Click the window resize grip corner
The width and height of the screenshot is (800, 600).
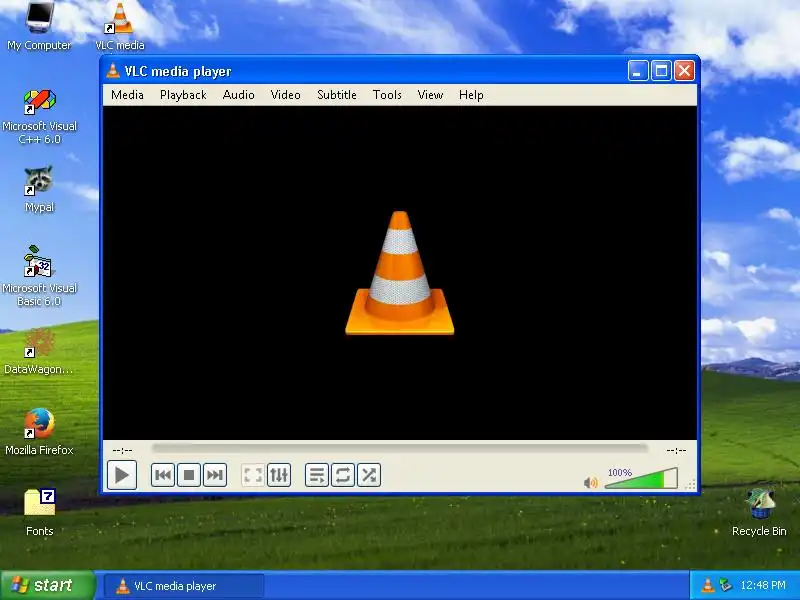pos(690,485)
